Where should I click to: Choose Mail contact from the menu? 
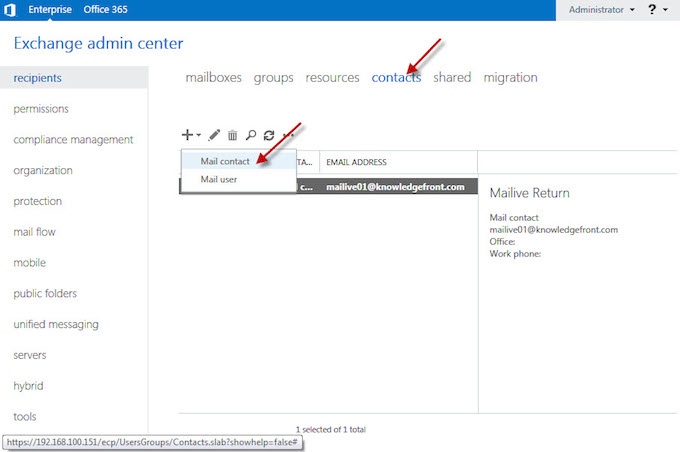pos(239,161)
